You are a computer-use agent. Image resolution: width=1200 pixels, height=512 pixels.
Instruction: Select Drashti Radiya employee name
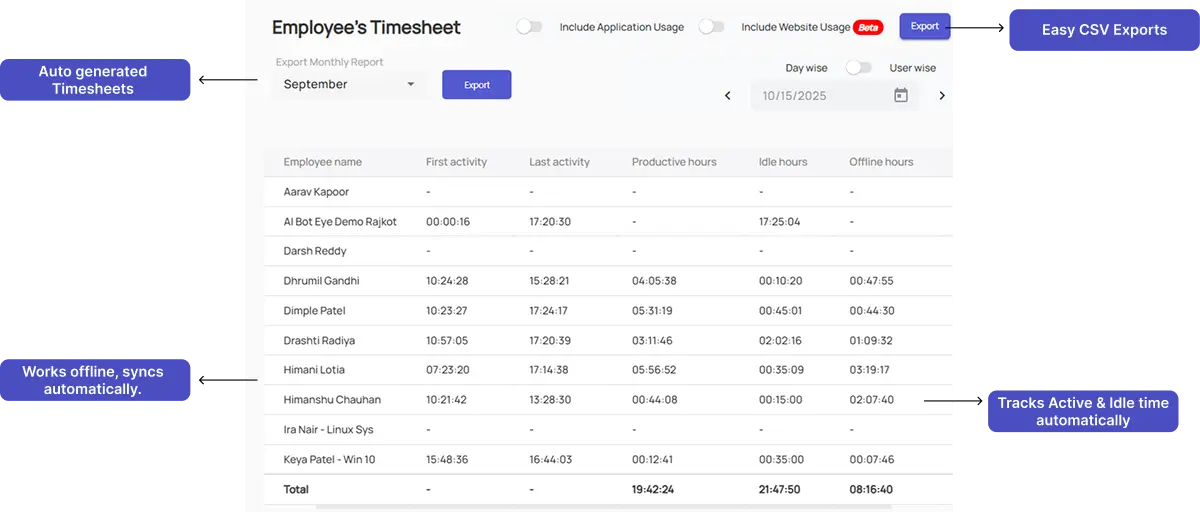(319, 341)
